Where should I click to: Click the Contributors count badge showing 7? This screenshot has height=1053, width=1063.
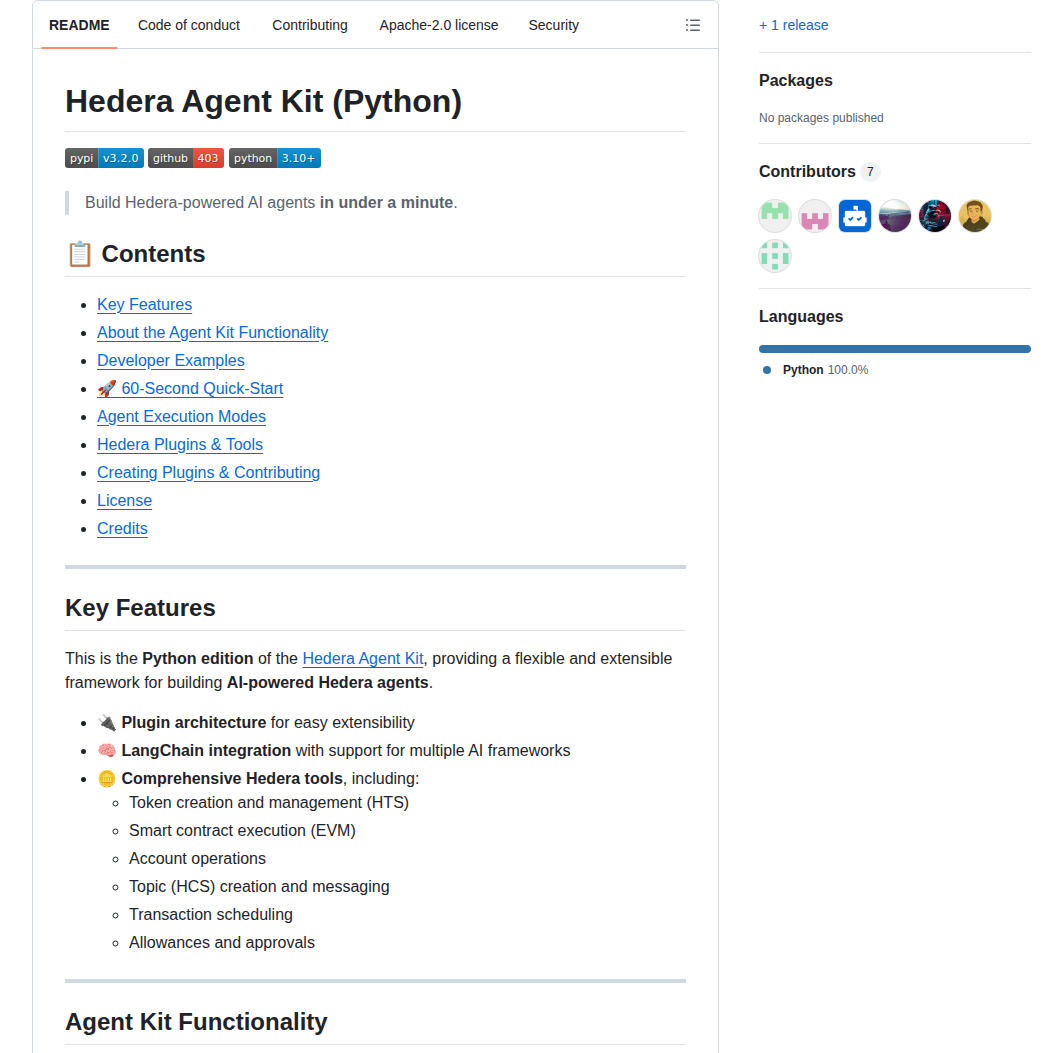(870, 171)
